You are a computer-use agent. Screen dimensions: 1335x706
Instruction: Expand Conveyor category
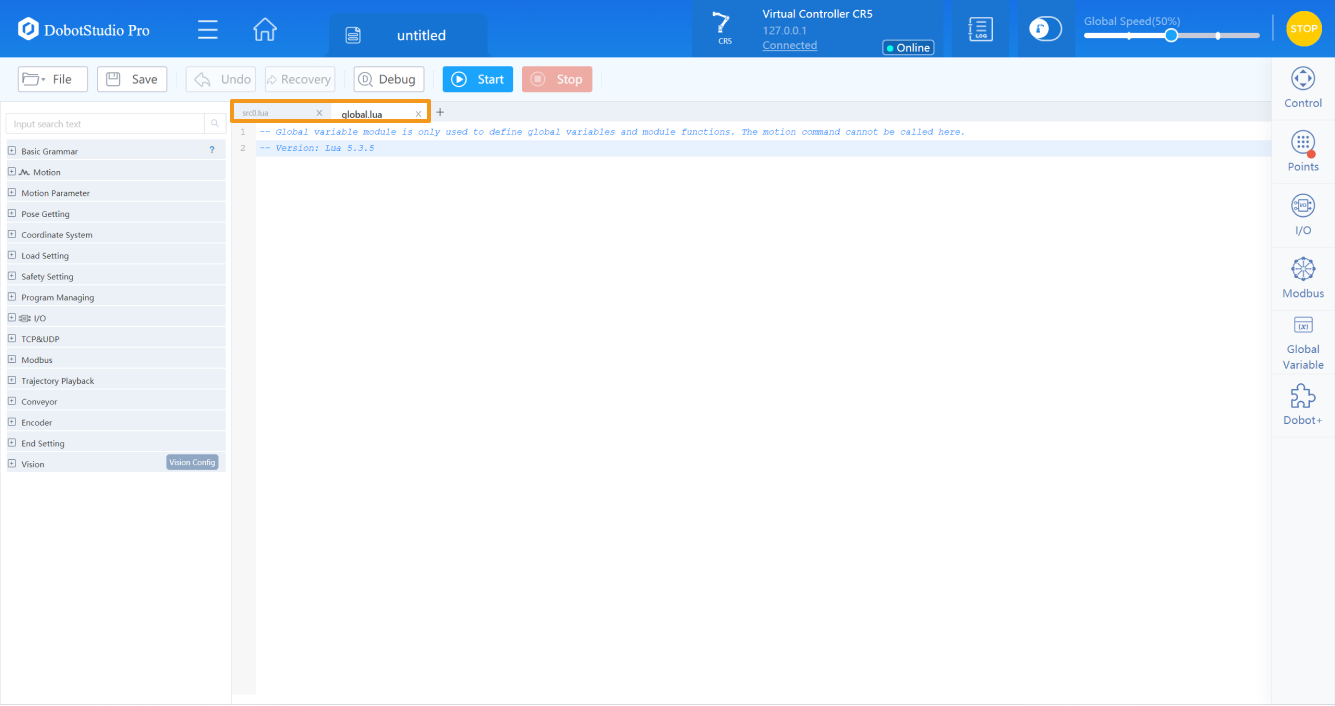coord(12,401)
